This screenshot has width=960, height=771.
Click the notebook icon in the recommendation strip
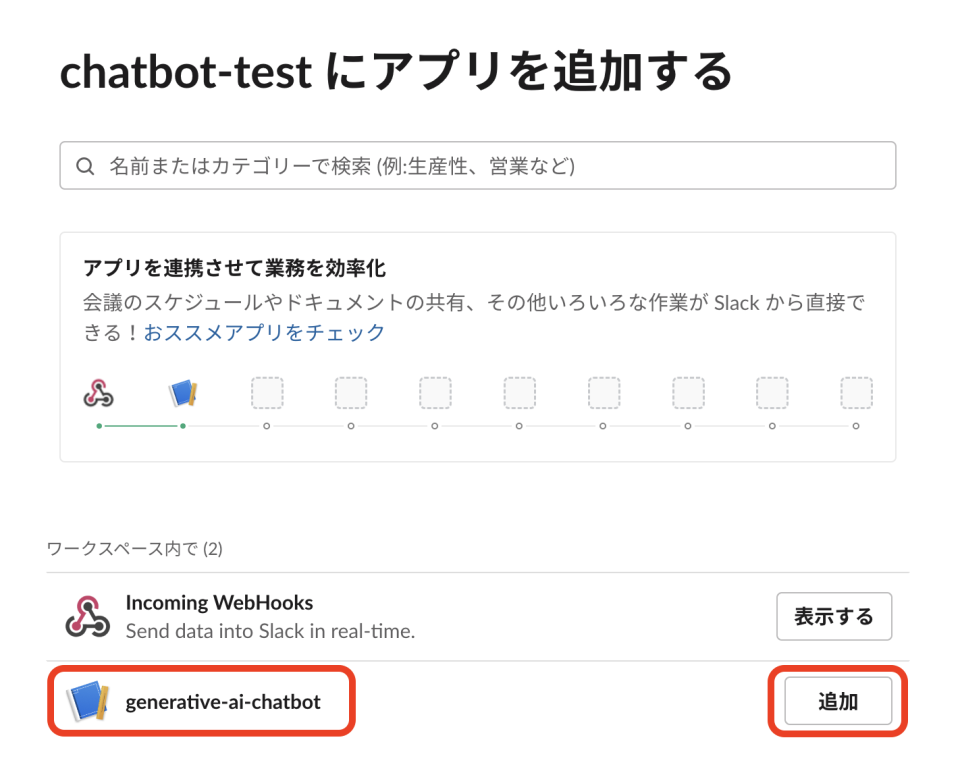tap(182, 392)
